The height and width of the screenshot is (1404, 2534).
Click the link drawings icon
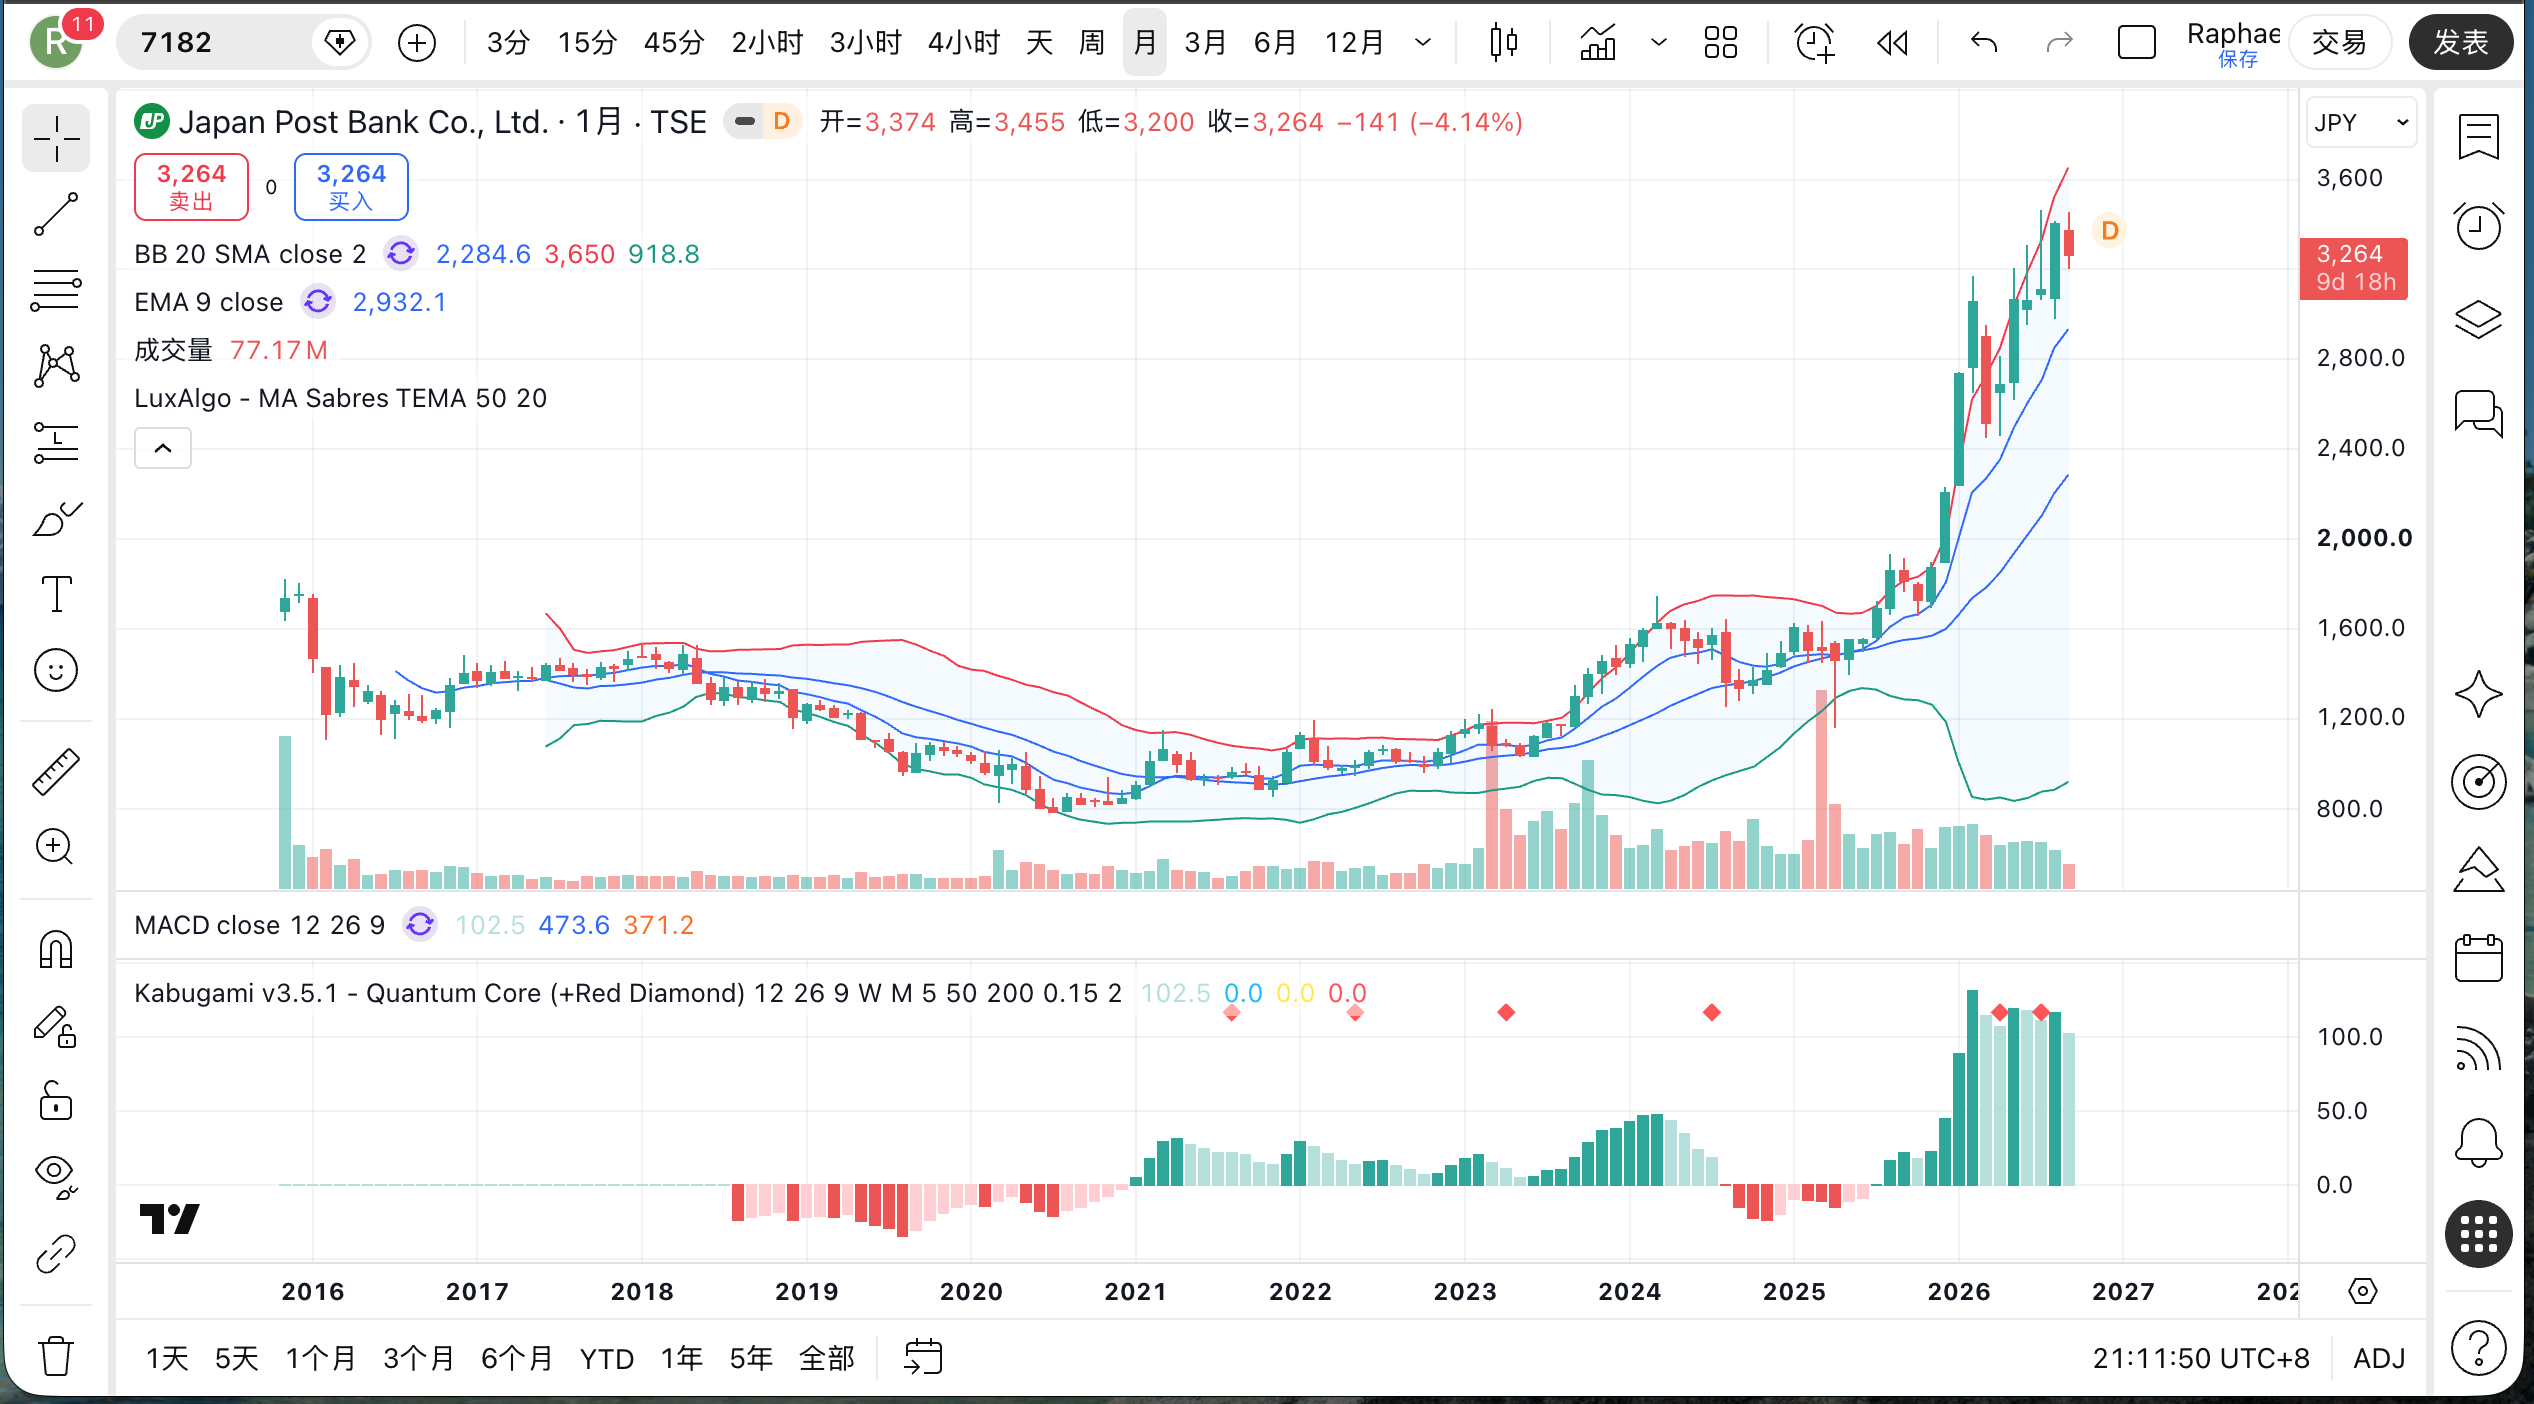point(56,1253)
